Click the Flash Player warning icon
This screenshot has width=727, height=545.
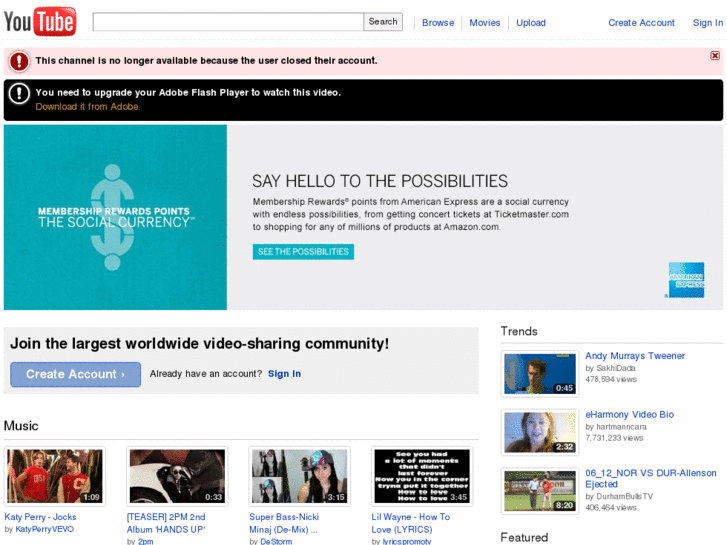pyautogui.click(x=19, y=94)
